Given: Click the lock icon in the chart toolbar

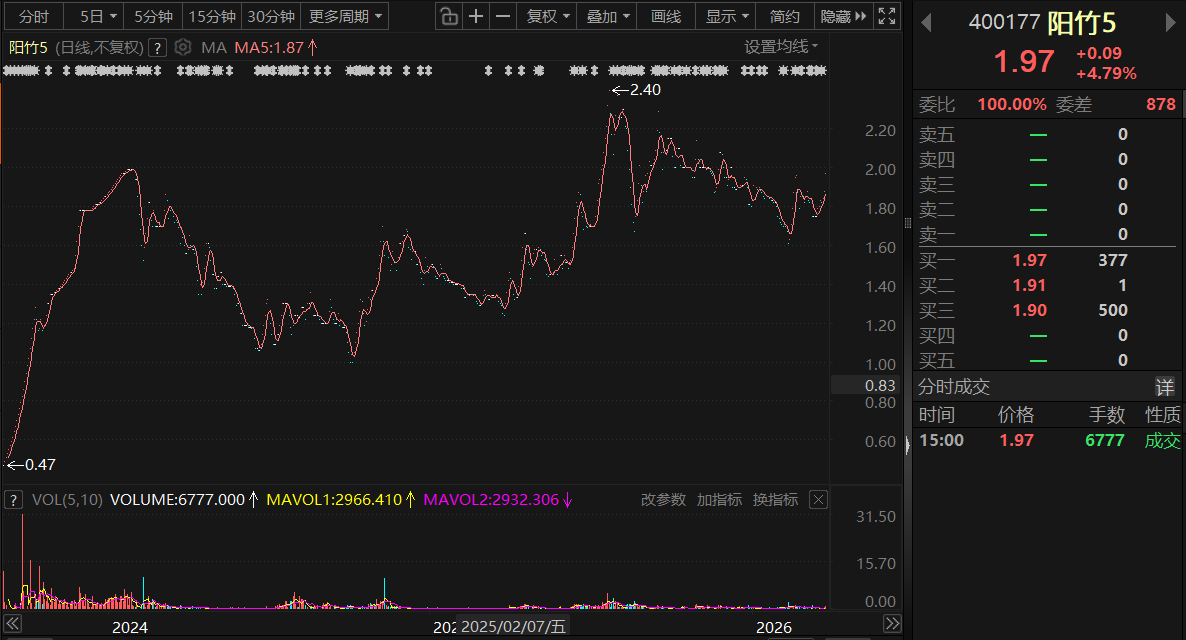Looking at the screenshot, I should pyautogui.click(x=449, y=16).
